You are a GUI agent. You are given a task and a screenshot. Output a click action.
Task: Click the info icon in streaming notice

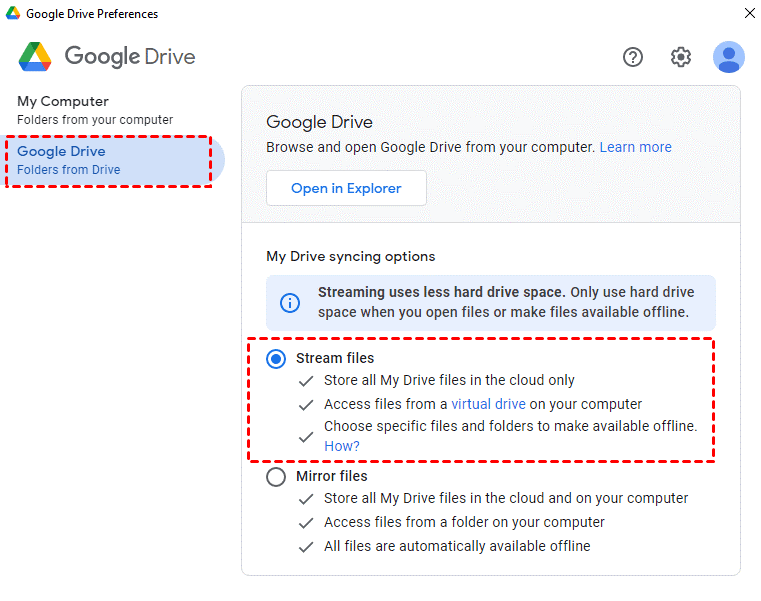(x=290, y=303)
